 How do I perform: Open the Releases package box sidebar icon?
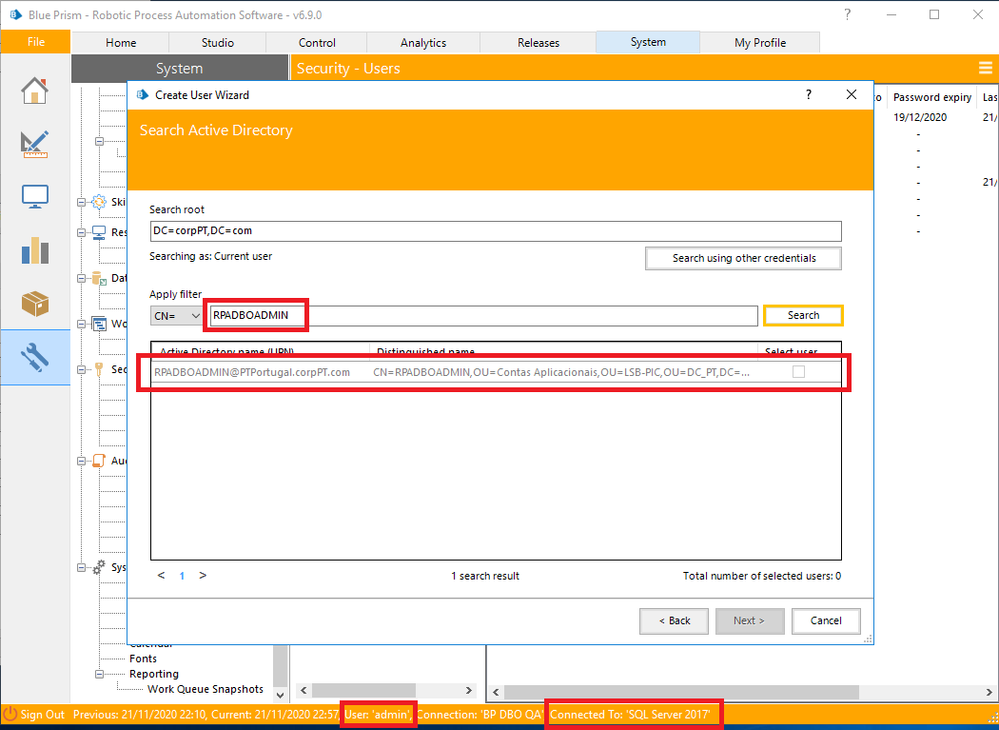click(34, 304)
